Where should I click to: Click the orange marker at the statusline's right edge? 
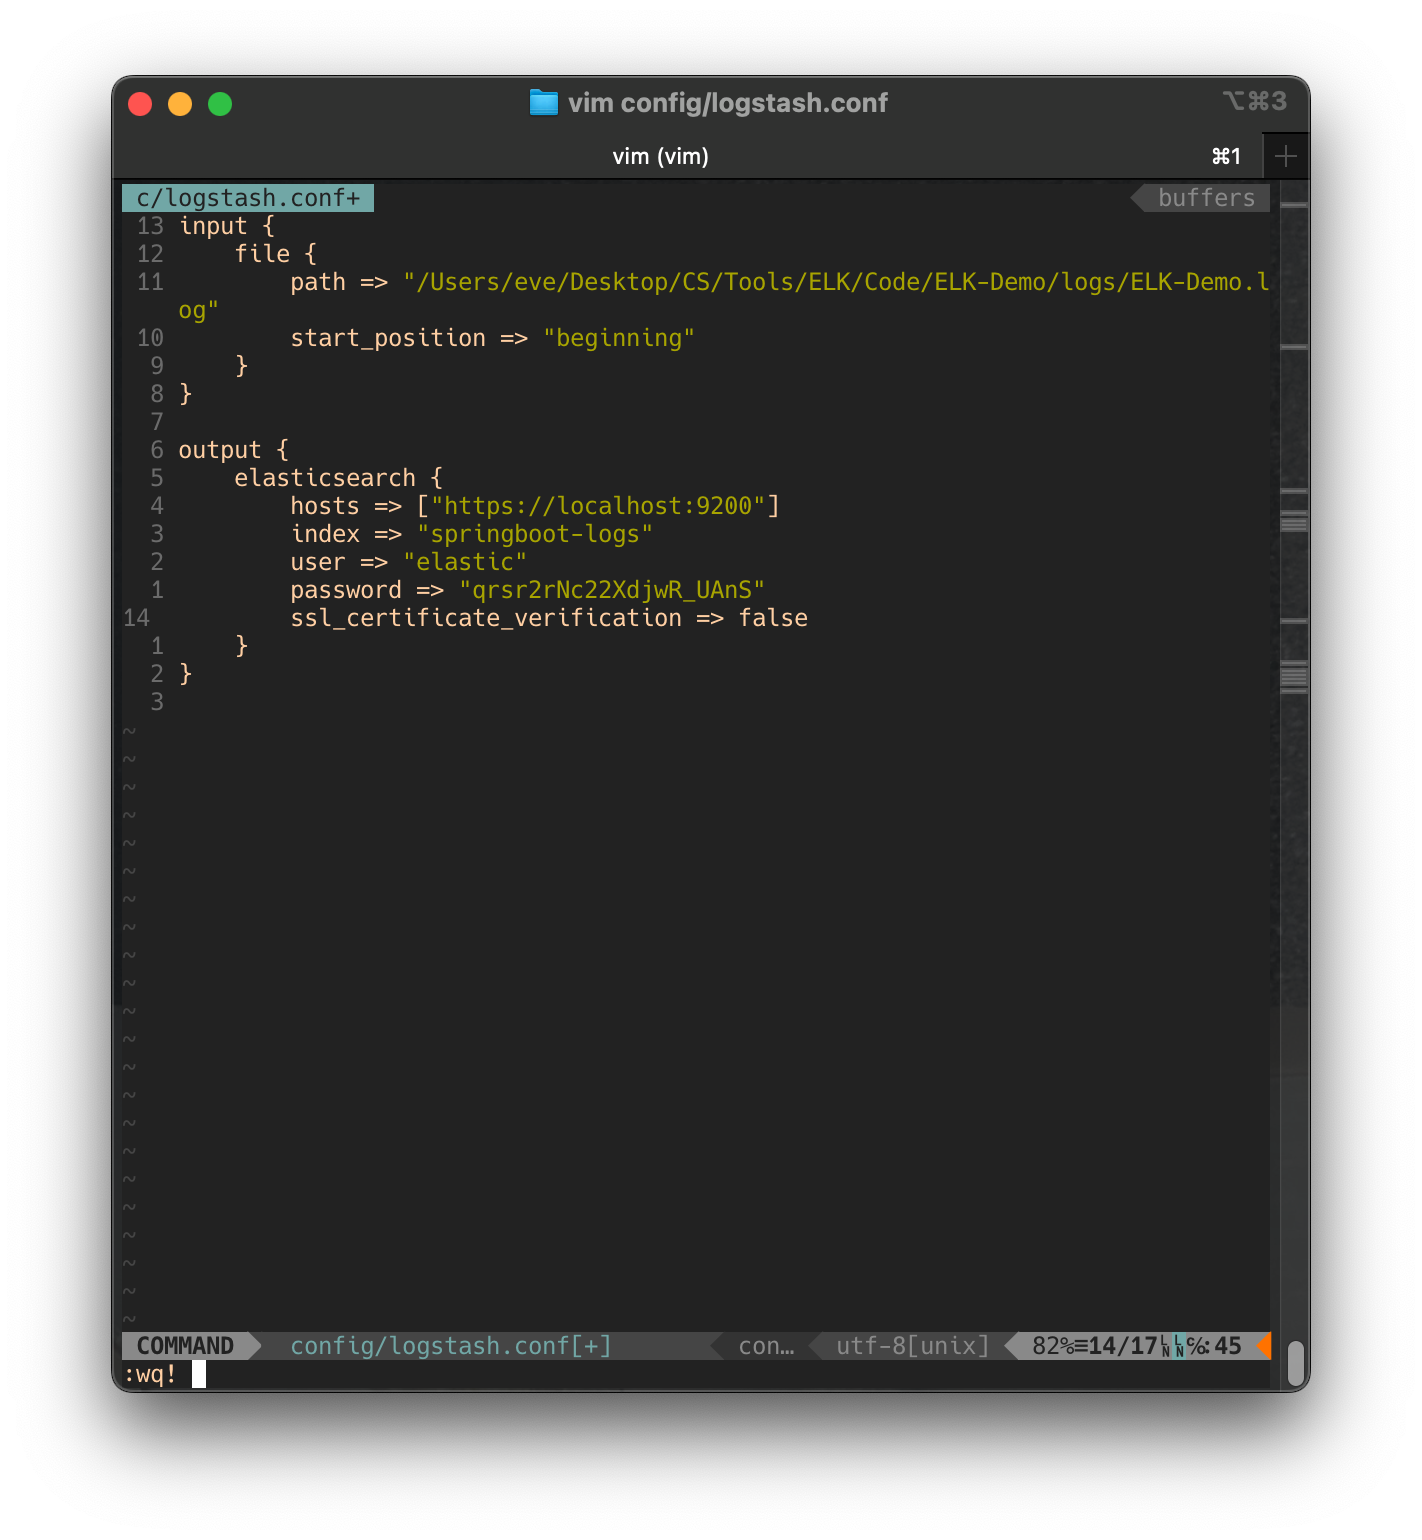1264,1346
